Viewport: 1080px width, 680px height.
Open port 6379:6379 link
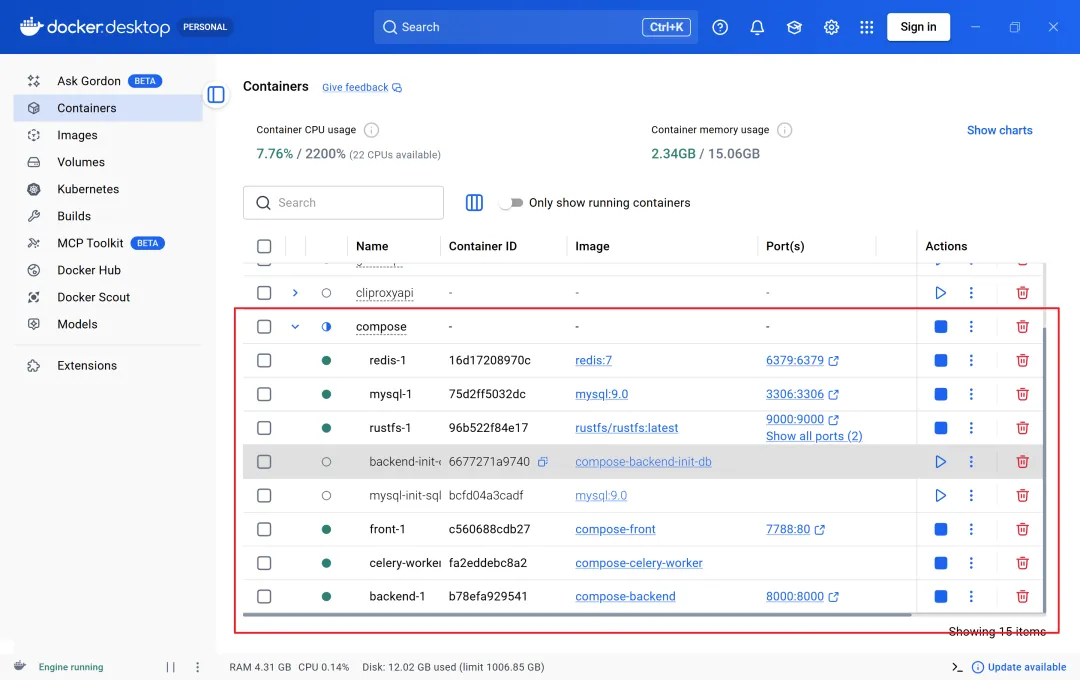point(802,360)
